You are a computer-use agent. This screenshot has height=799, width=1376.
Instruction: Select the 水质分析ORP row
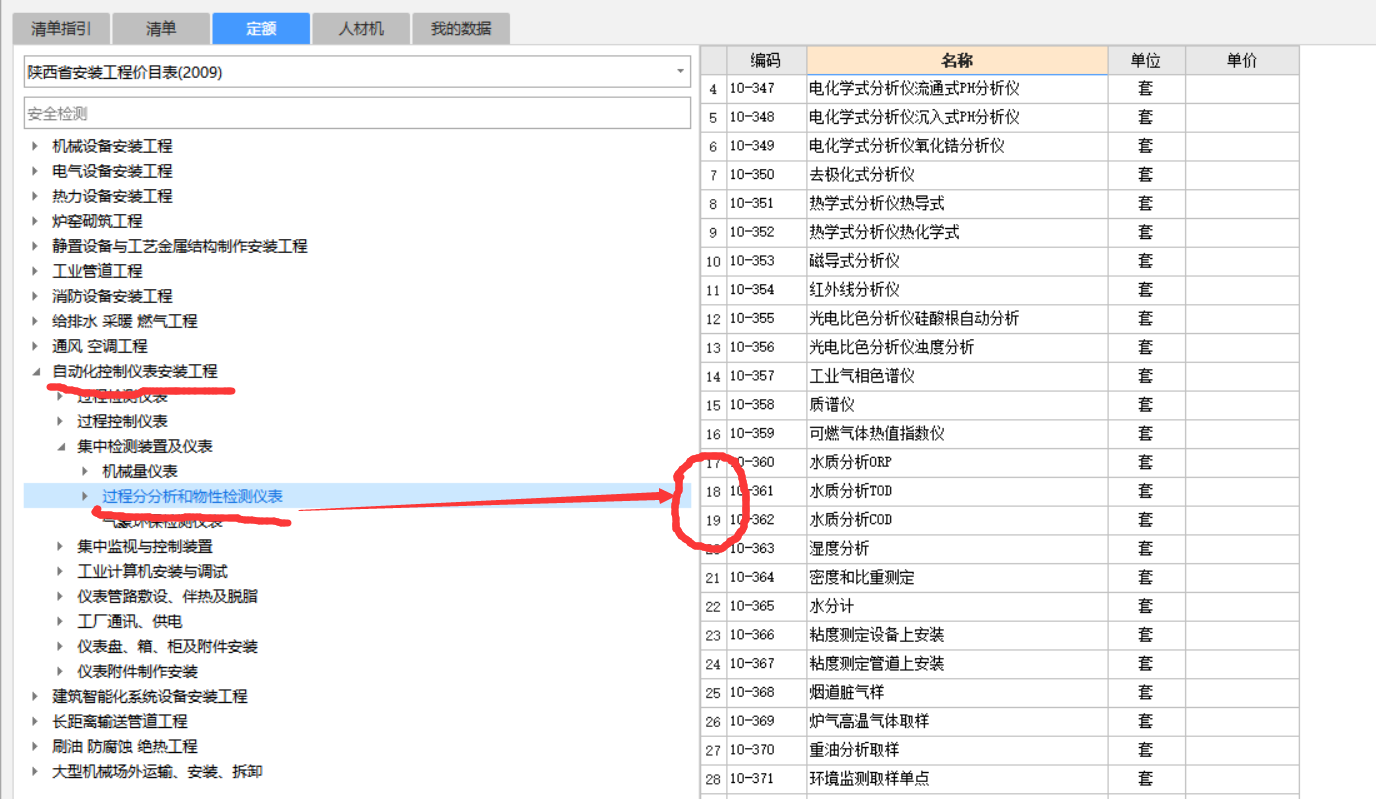click(1000, 463)
